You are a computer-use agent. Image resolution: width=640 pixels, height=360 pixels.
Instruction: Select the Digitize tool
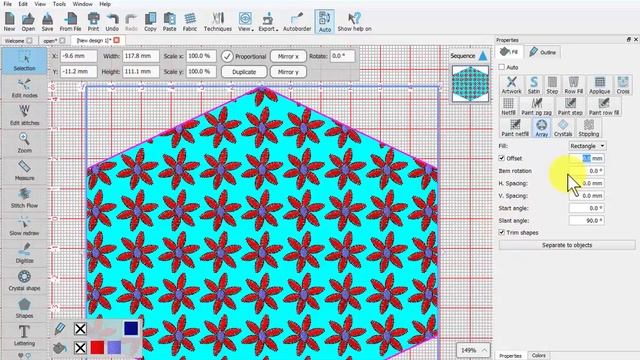point(24,253)
